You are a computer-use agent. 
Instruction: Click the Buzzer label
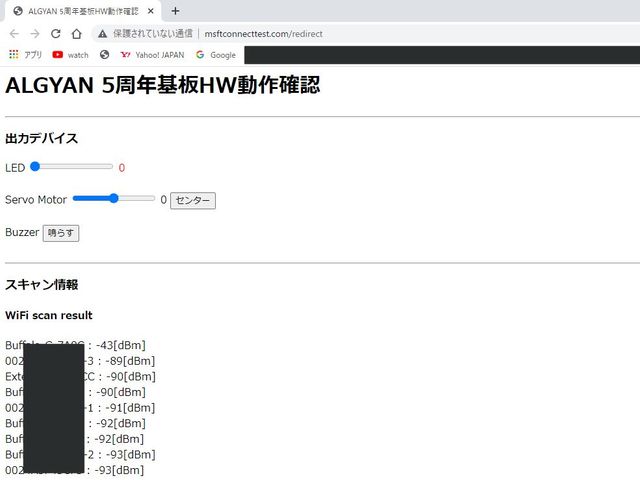pyautogui.click(x=22, y=232)
